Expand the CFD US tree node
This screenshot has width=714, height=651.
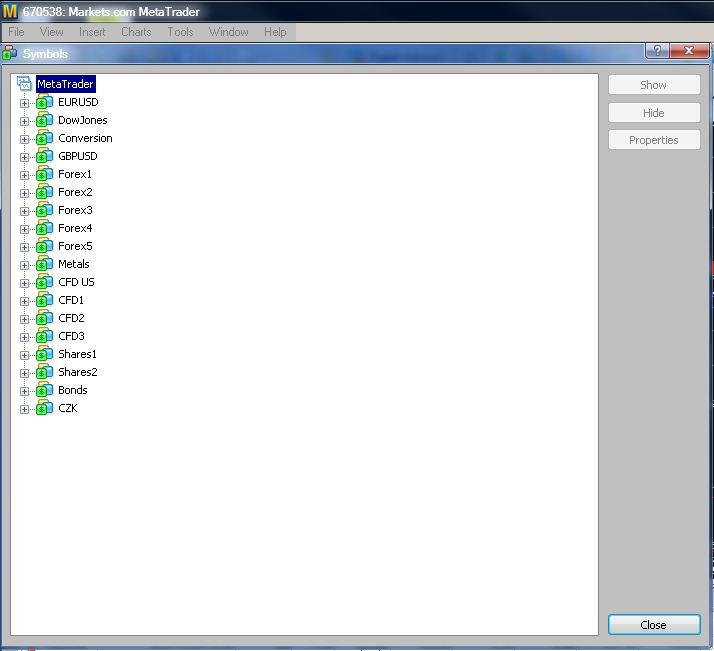point(24,283)
